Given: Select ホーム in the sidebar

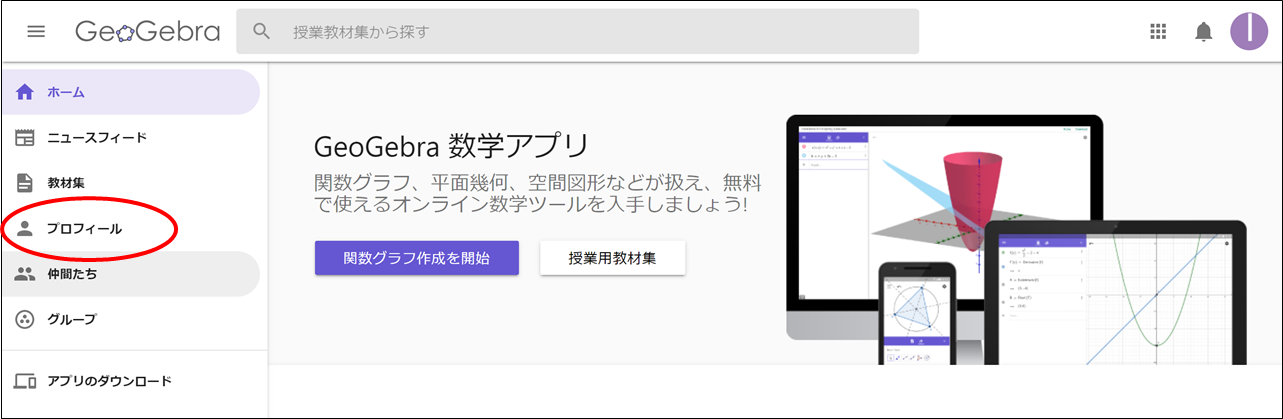Looking at the screenshot, I should point(130,92).
